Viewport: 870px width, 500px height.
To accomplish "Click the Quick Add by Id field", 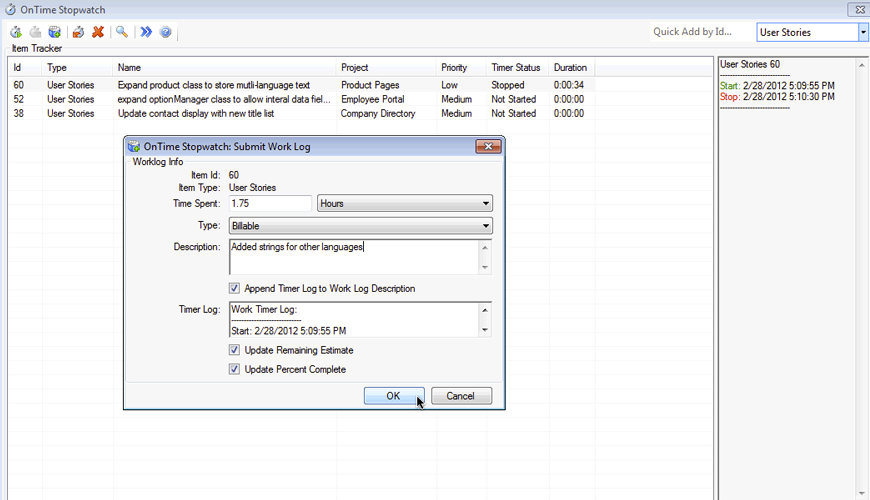I will [x=702, y=32].
